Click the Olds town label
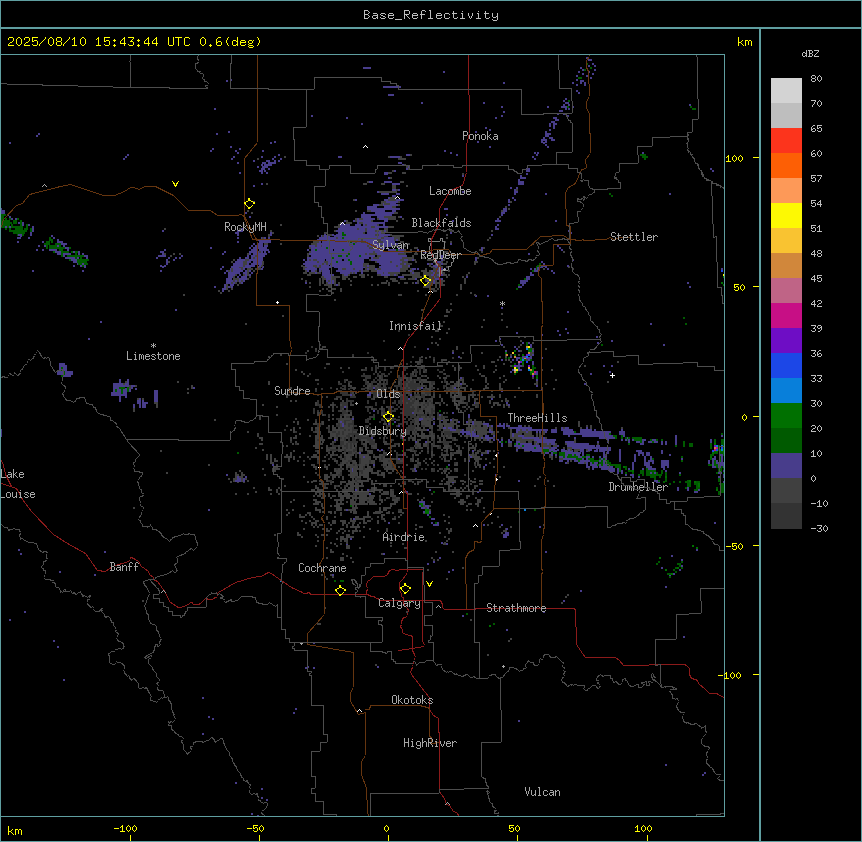The image size is (862, 842). coord(388,394)
